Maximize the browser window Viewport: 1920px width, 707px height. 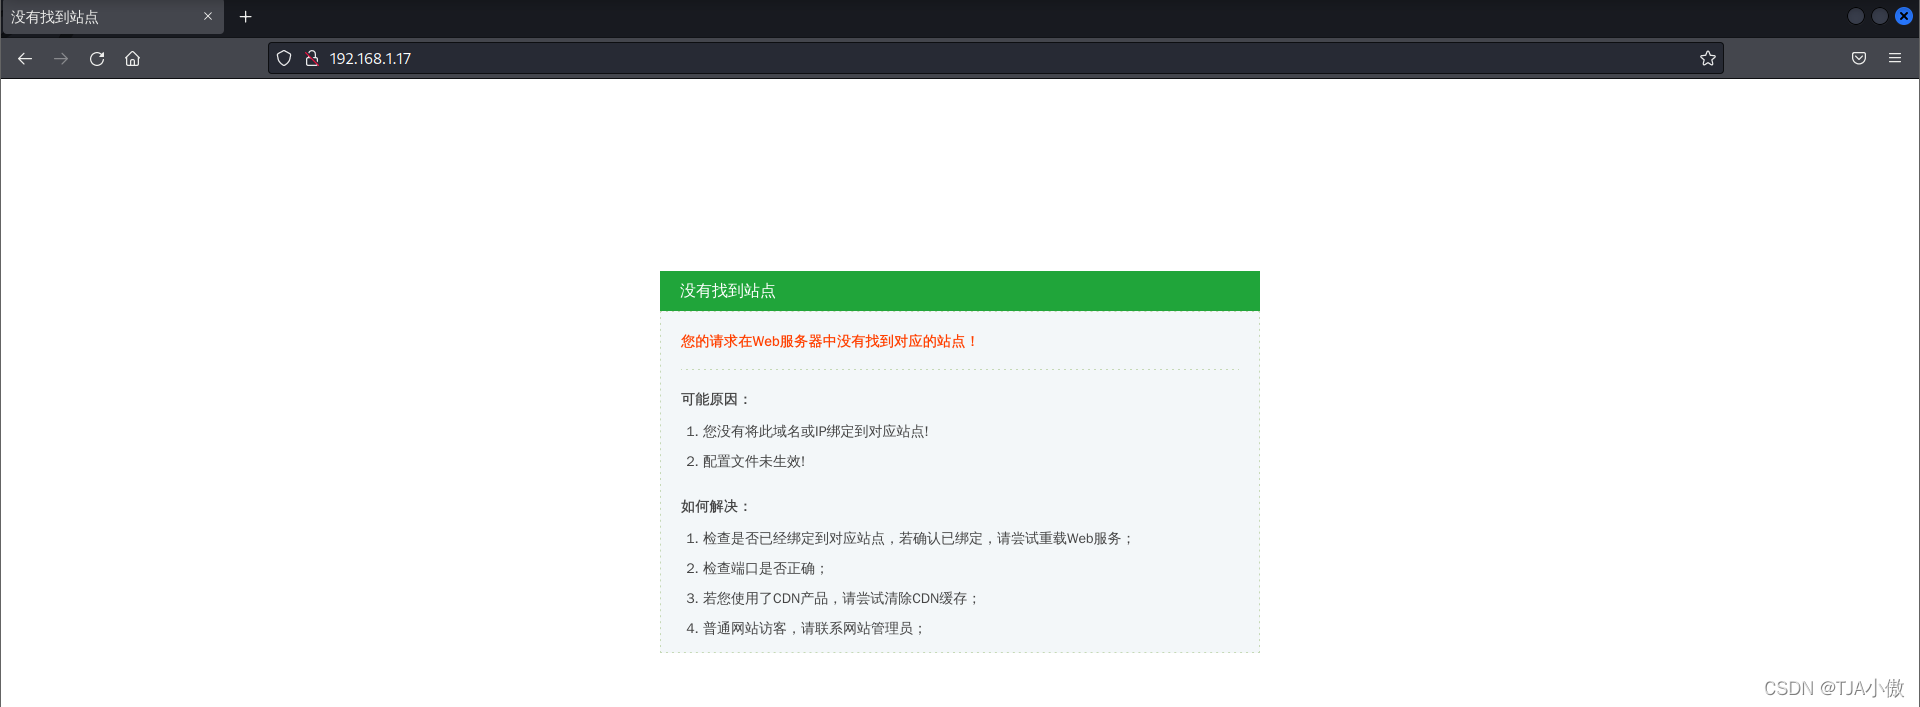[1880, 16]
